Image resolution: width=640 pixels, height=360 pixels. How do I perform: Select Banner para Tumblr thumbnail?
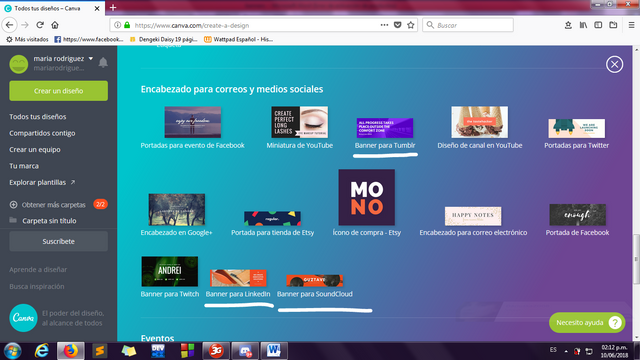(385, 128)
